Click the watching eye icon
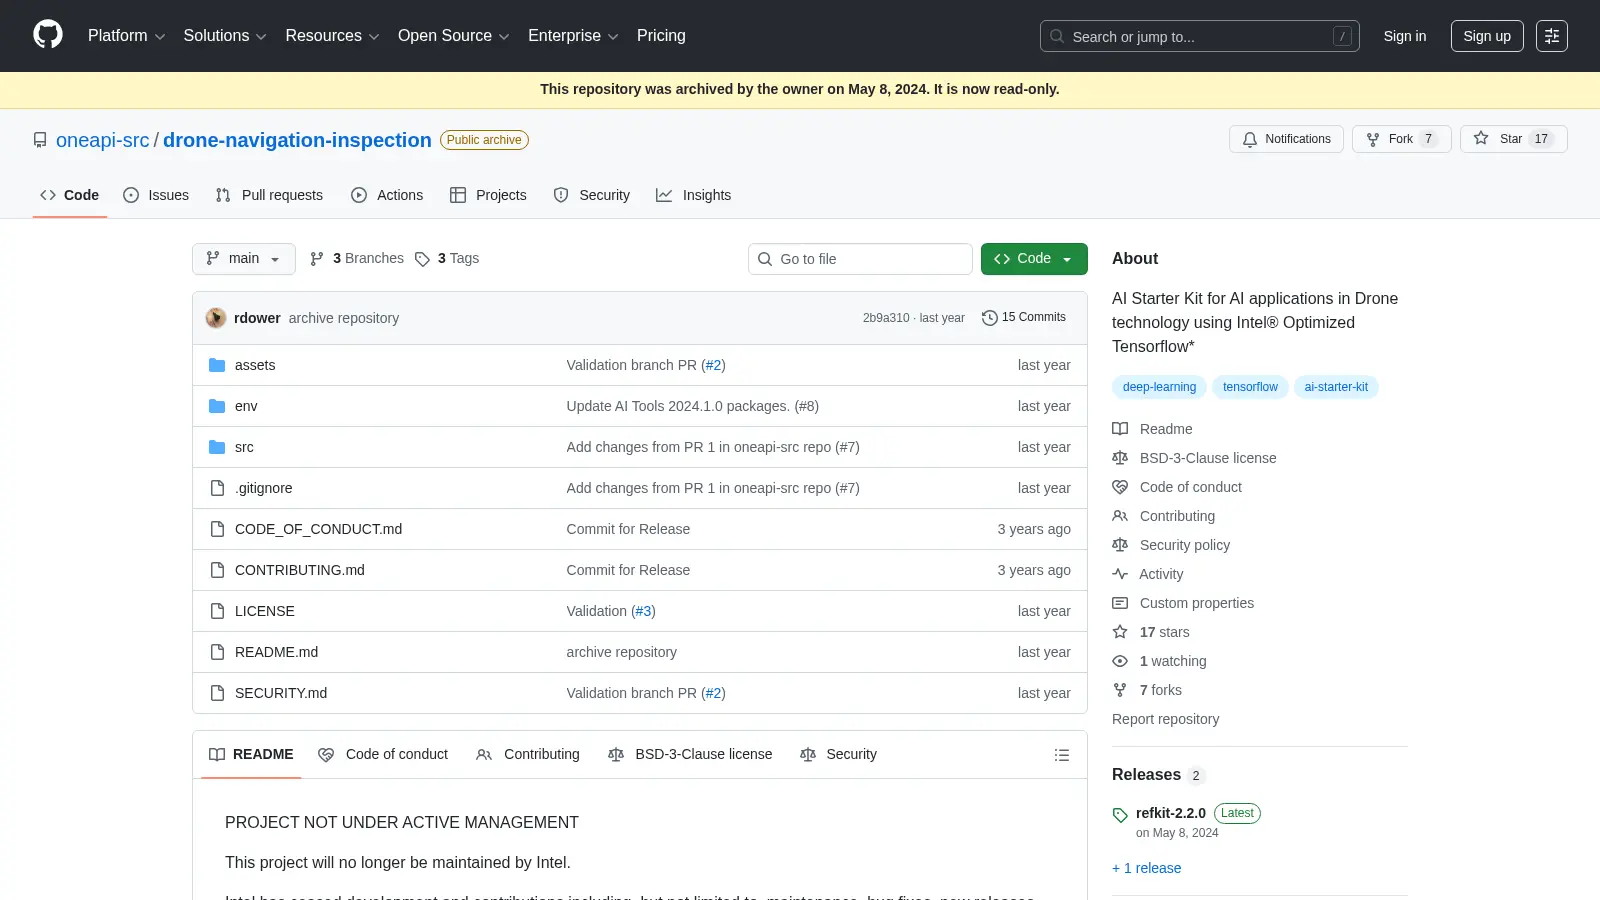The width and height of the screenshot is (1600, 900). (1120, 661)
